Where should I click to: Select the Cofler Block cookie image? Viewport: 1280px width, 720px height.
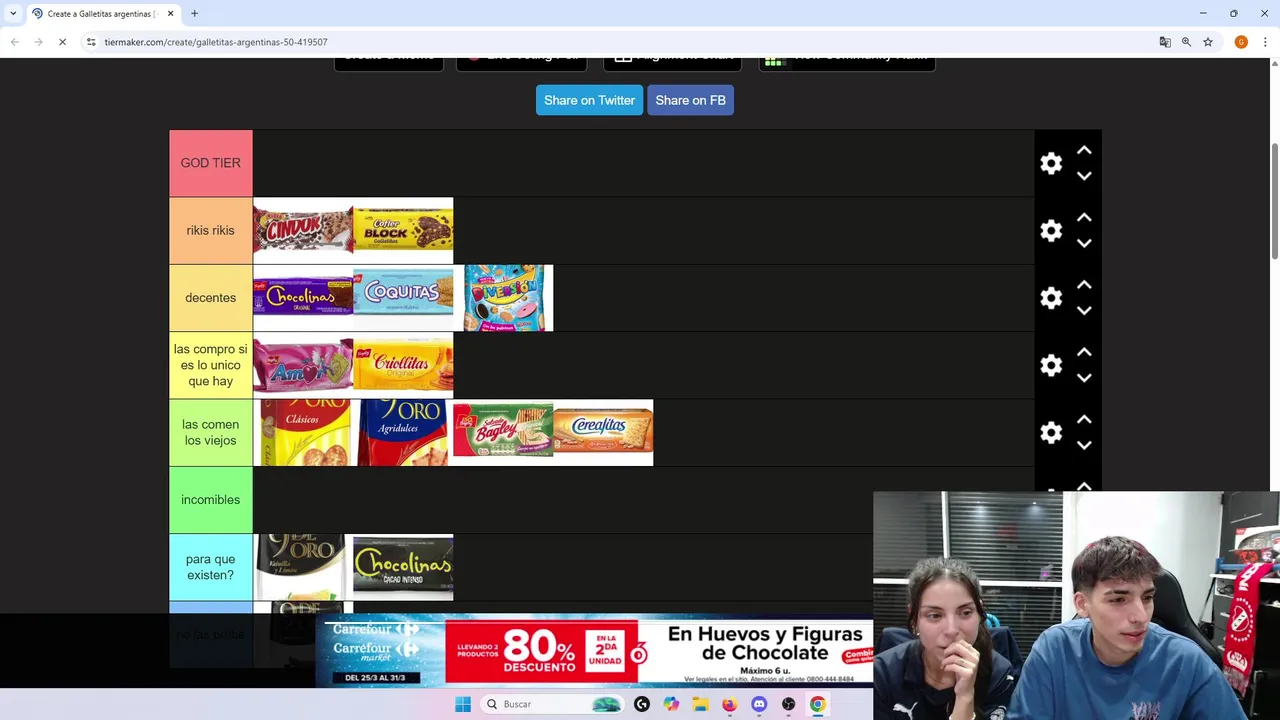[x=403, y=230]
